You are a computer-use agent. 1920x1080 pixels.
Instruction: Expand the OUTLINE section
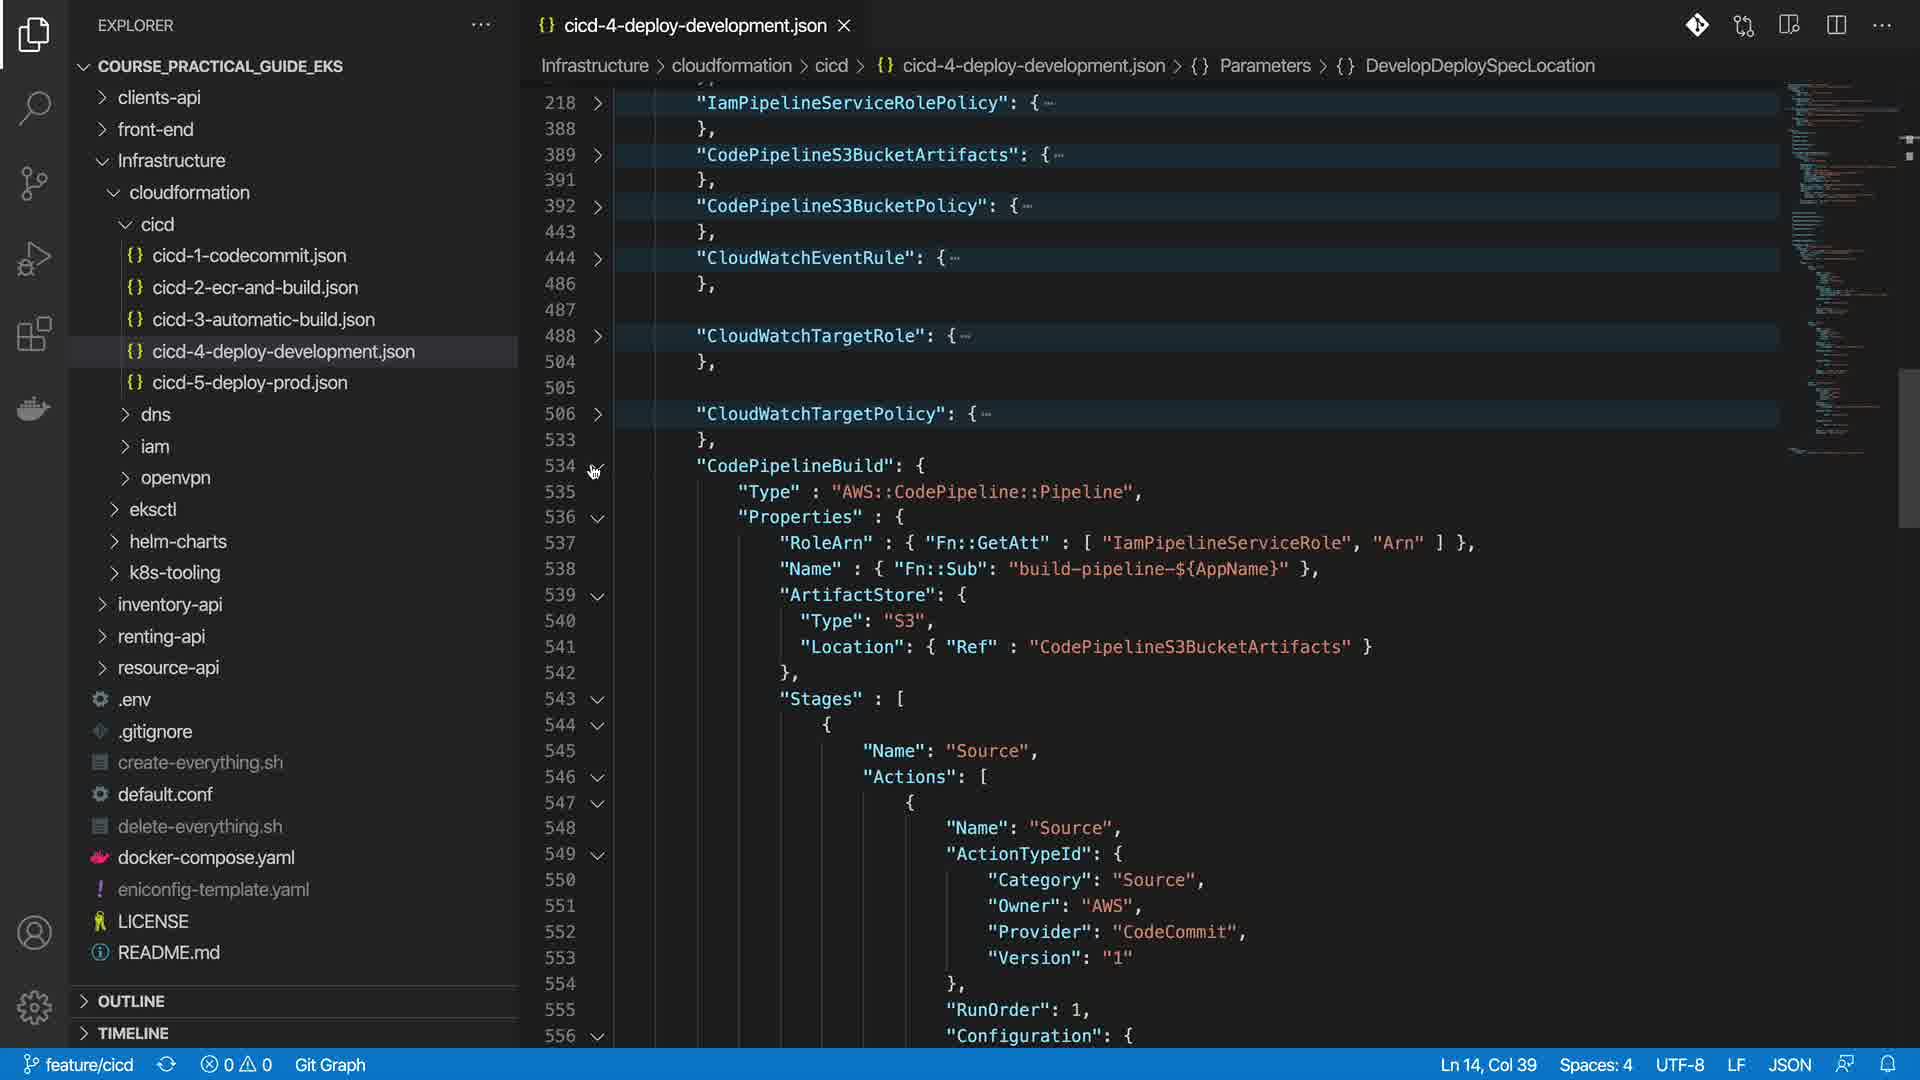click(x=130, y=1001)
